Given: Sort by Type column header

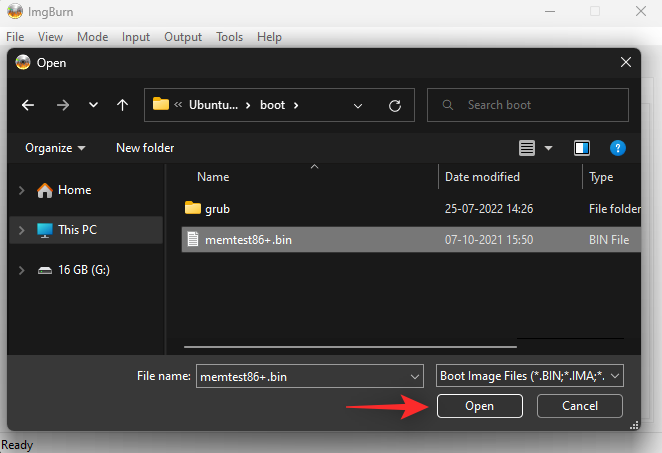Looking at the screenshot, I should (x=601, y=177).
